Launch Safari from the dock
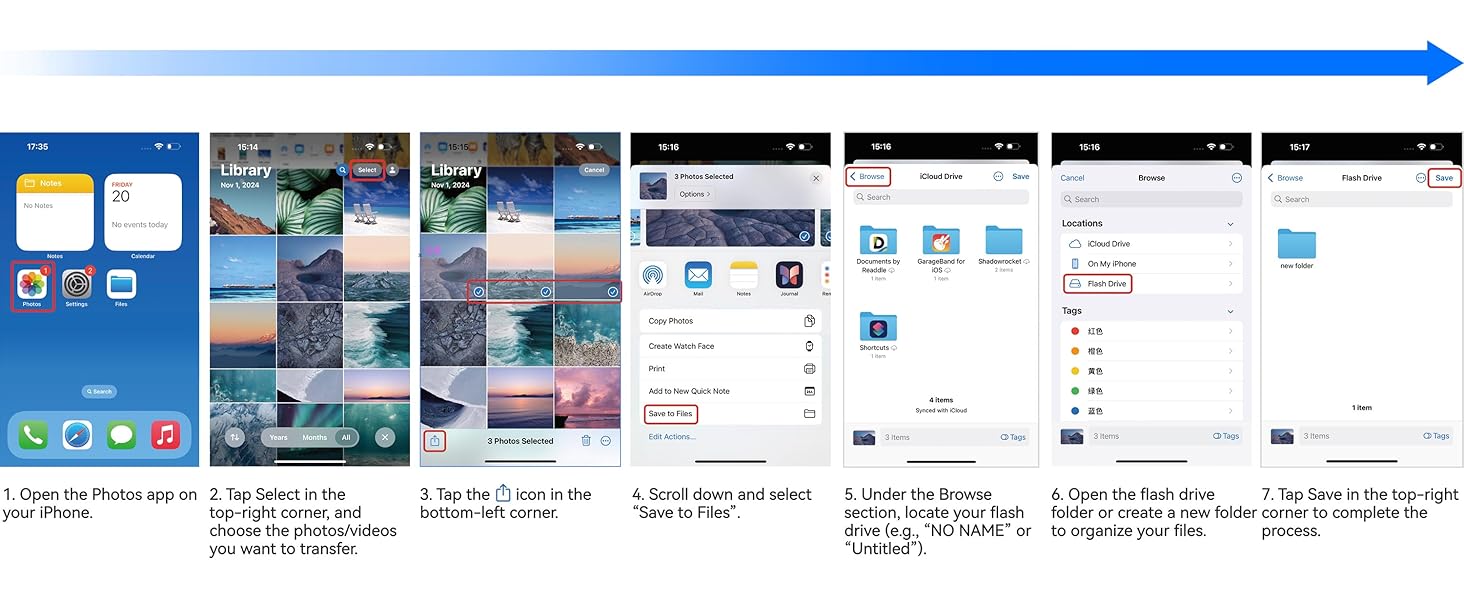The width and height of the screenshot is (1464, 600). click(x=77, y=435)
